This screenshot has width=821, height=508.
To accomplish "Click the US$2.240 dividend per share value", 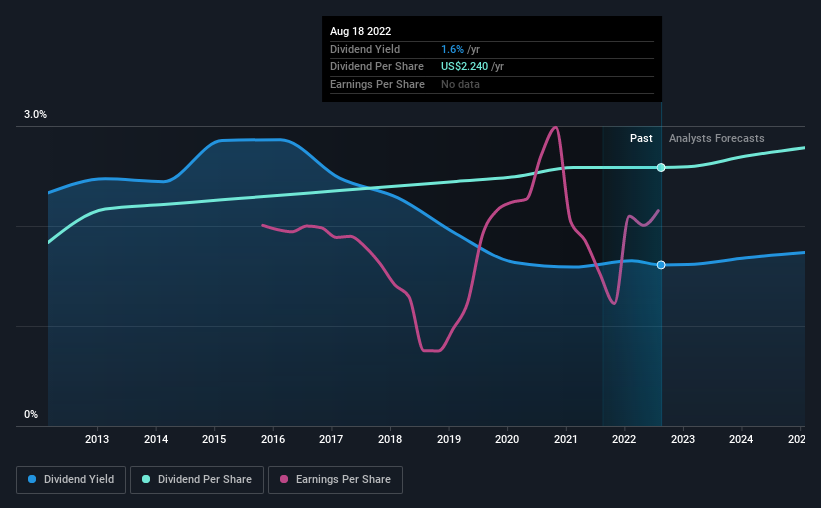I will pyautogui.click(x=464, y=67).
